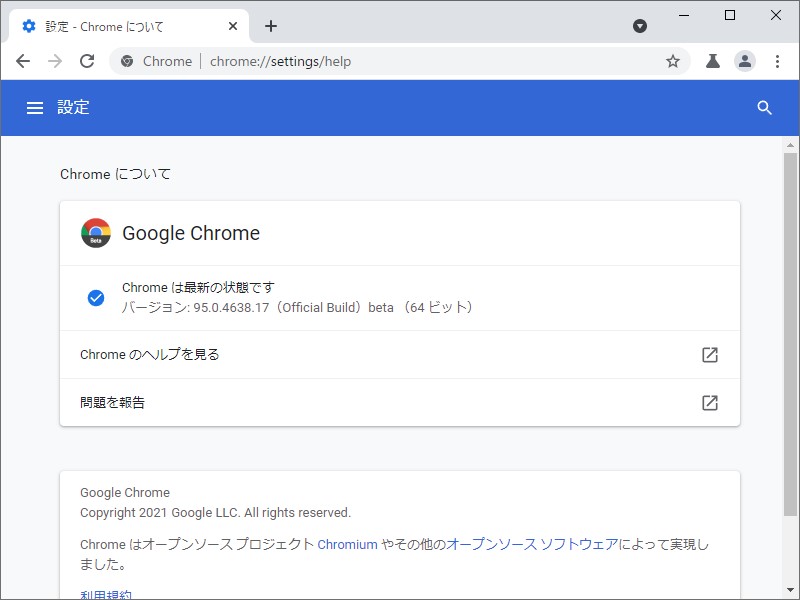
Task: Open the settings hamburger menu
Action: (35, 107)
